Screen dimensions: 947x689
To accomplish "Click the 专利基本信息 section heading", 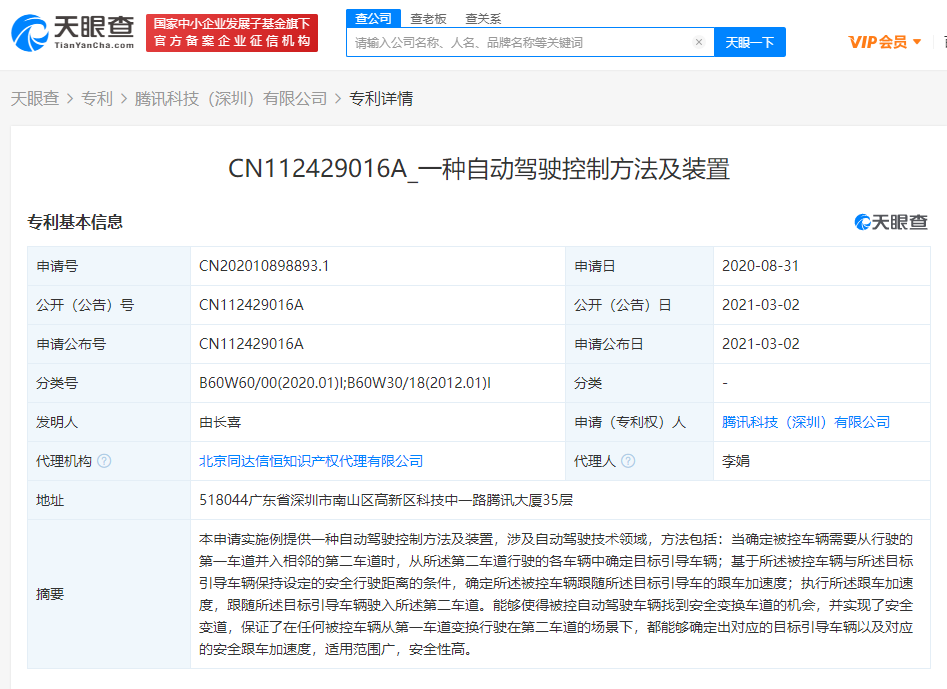I will coord(75,222).
